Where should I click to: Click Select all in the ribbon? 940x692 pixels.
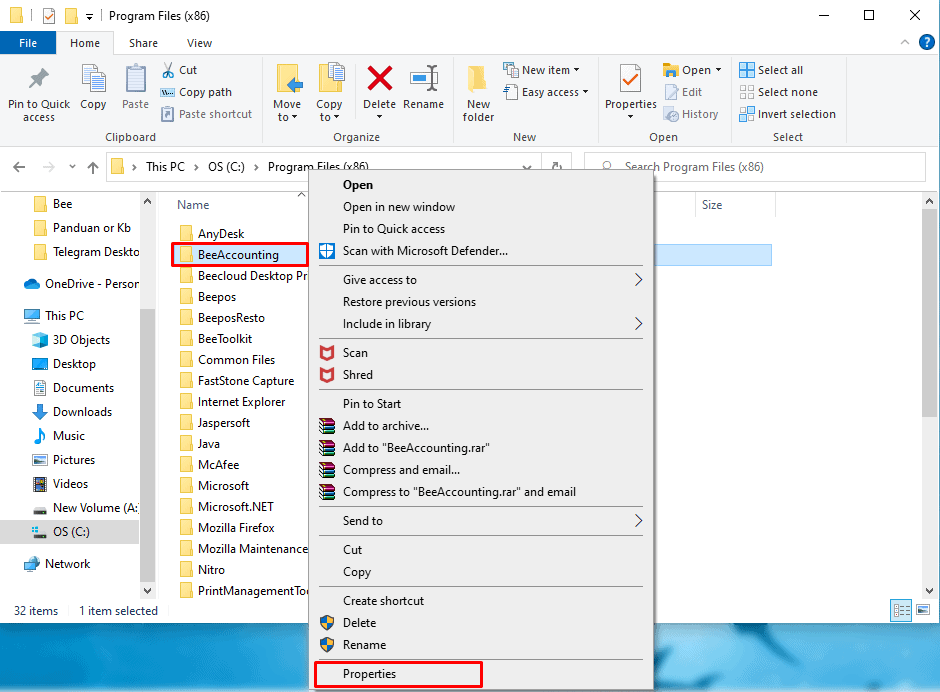point(771,70)
